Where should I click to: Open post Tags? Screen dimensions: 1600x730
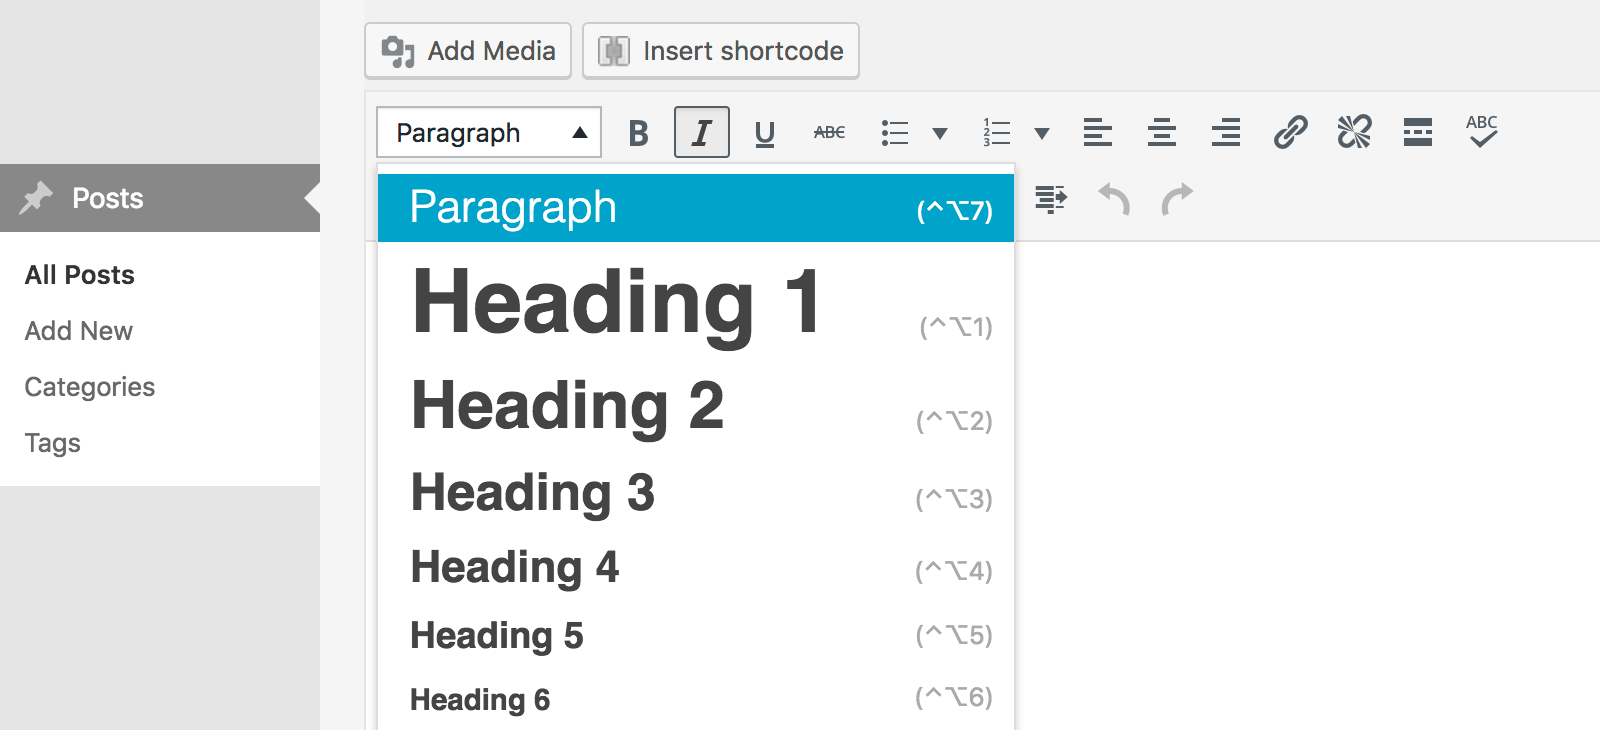[53, 443]
